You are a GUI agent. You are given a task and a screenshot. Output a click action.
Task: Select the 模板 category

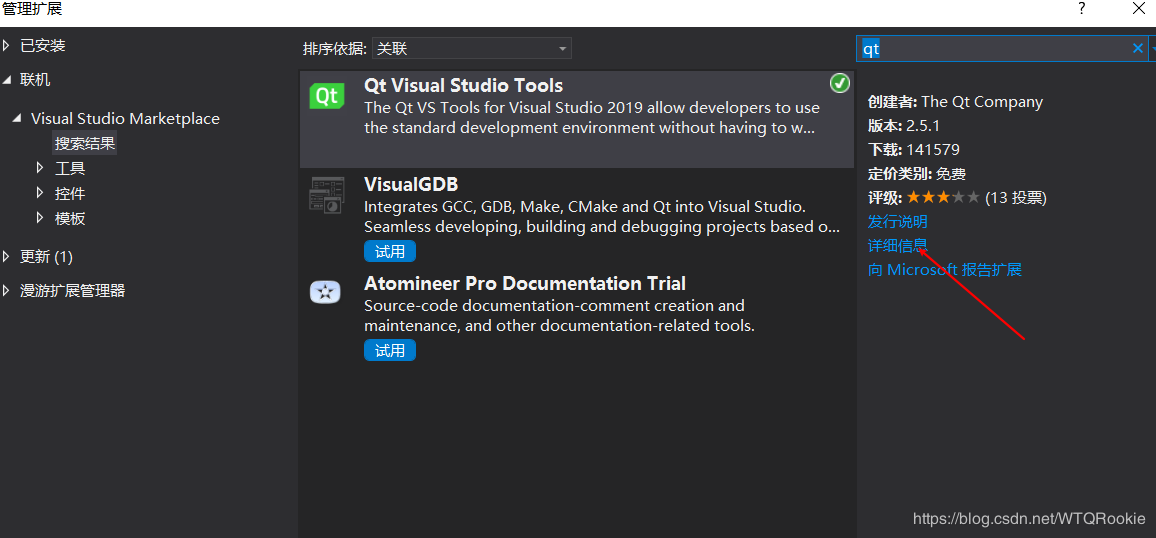[70, 218]
